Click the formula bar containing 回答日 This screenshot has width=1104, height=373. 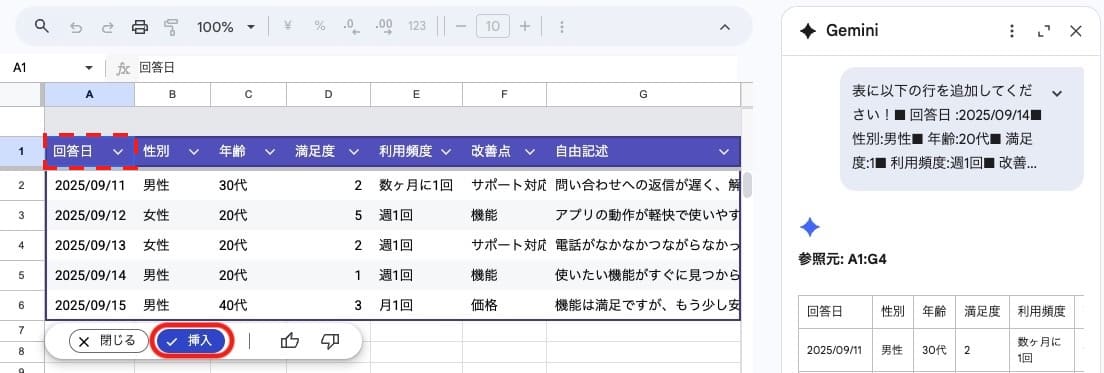point(437,68)
